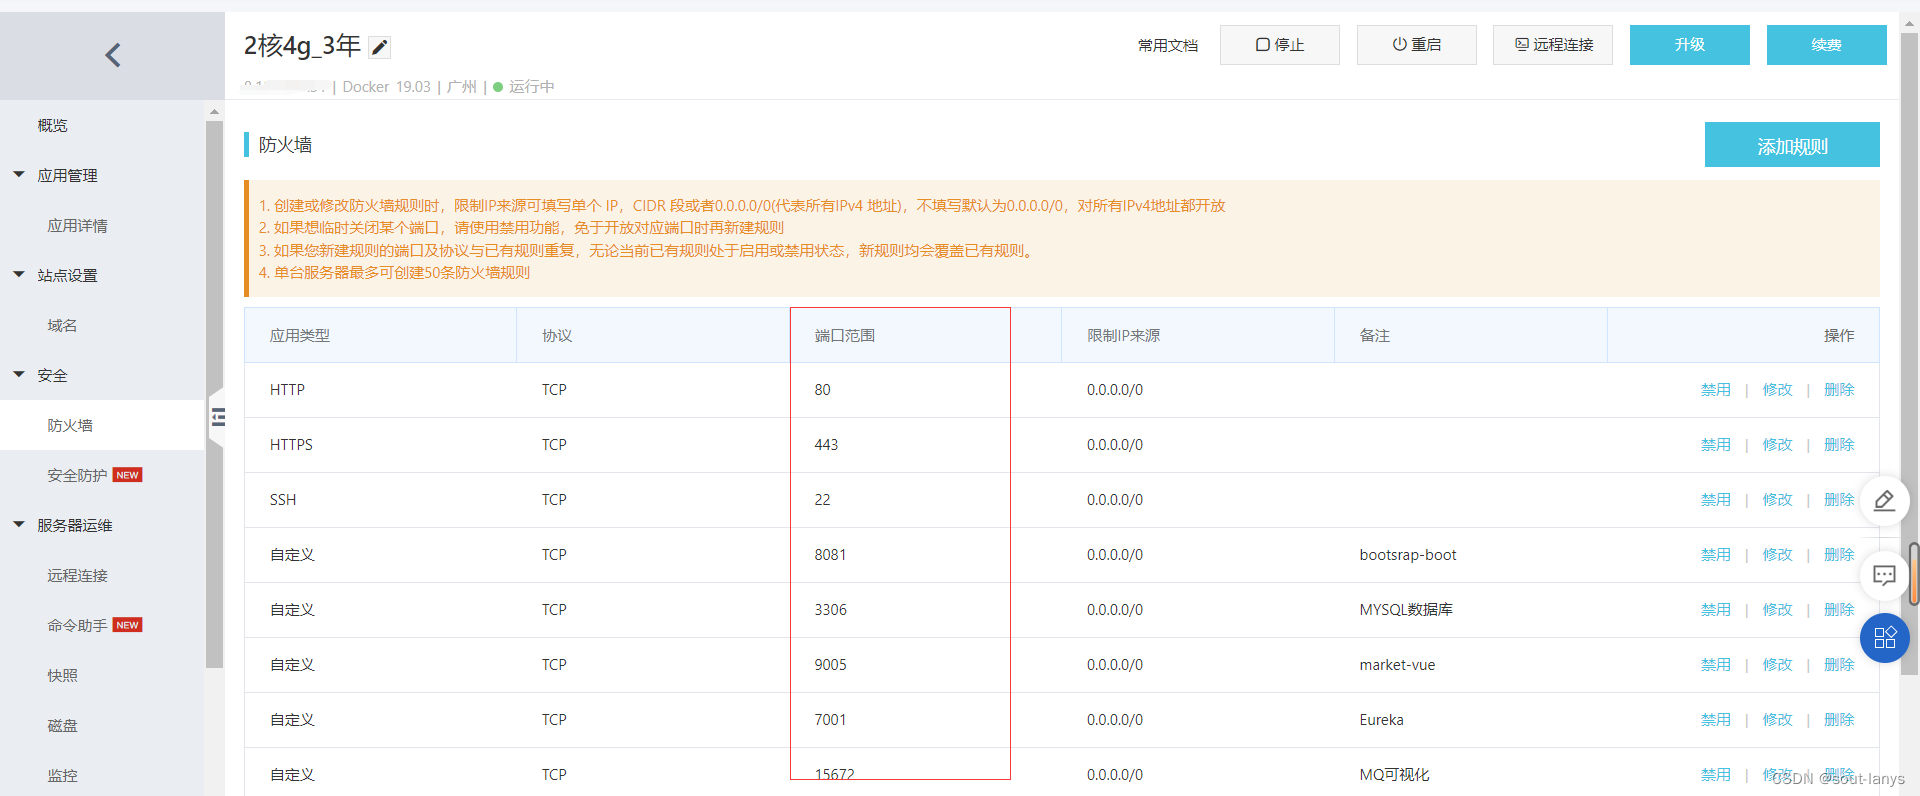Delete the HTTPS port 443 rule
1920x796 pixels.
tap(1838, 445)
